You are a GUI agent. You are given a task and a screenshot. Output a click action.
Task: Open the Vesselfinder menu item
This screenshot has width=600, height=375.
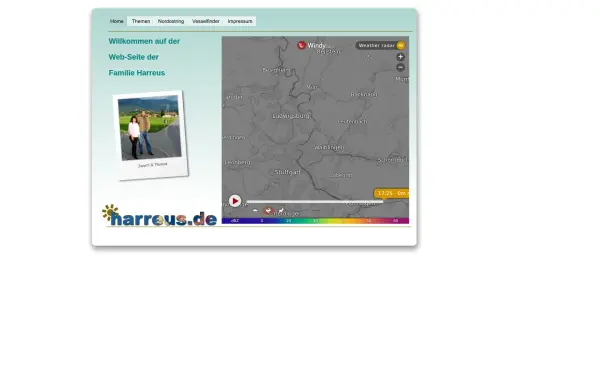point(206,21)
